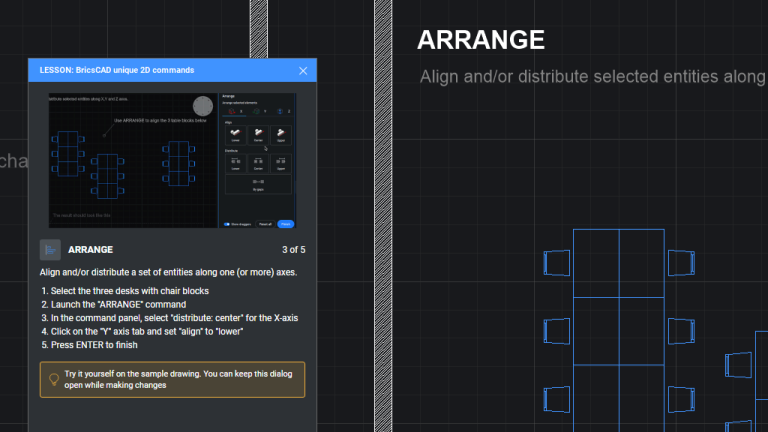Choose the Distribute Center icon in the preview

click(x=258, y=164)
